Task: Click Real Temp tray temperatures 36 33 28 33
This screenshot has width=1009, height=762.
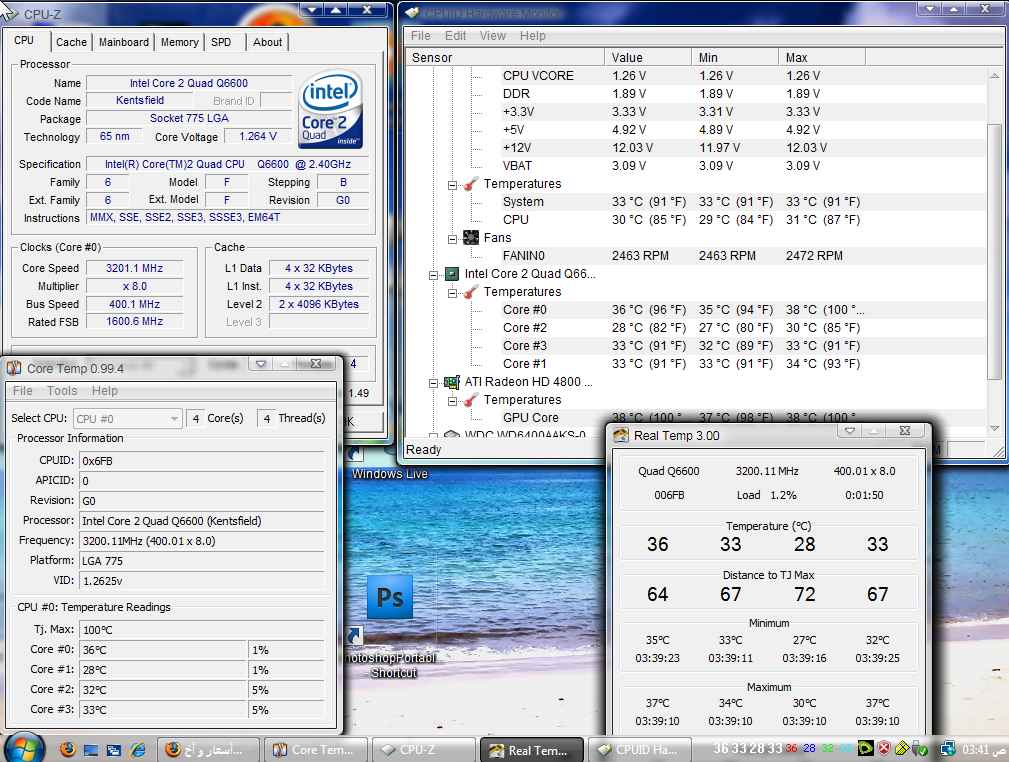Action: pyautogui.click(x=748, y=748)
